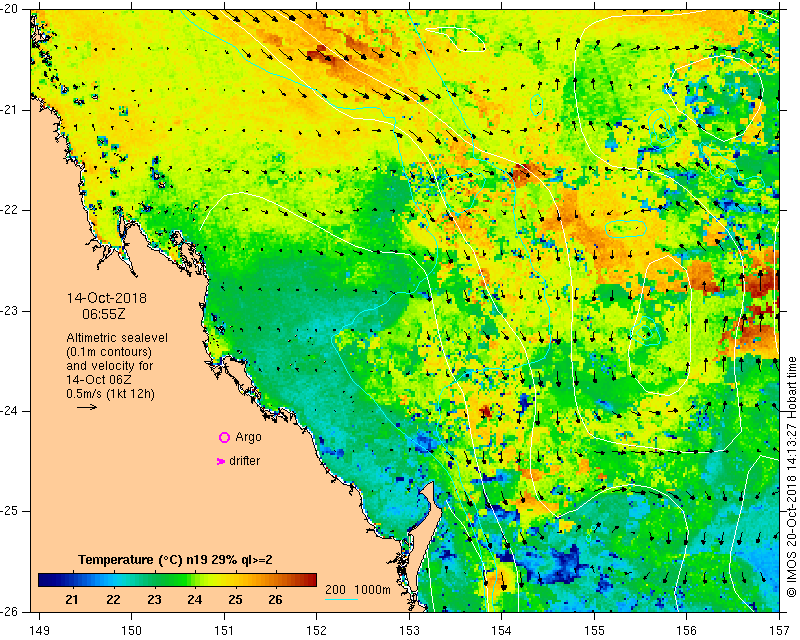Click the longitude '149' axis label
This screenshot has height=640, width=800.
tap(39, 630)
